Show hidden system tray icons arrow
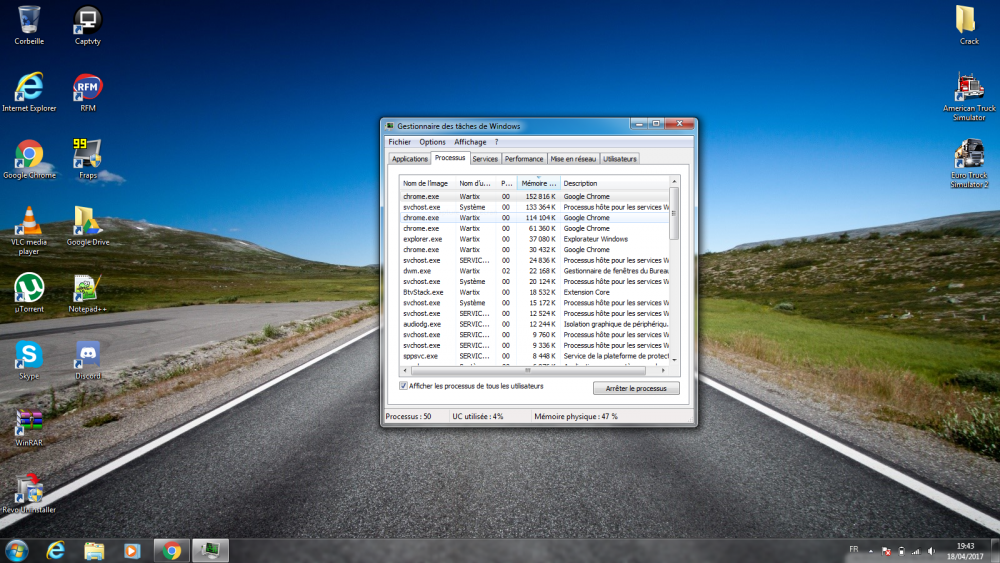Image resolution: width=1000 pixels, height=563 pixels. click(870, 551)
